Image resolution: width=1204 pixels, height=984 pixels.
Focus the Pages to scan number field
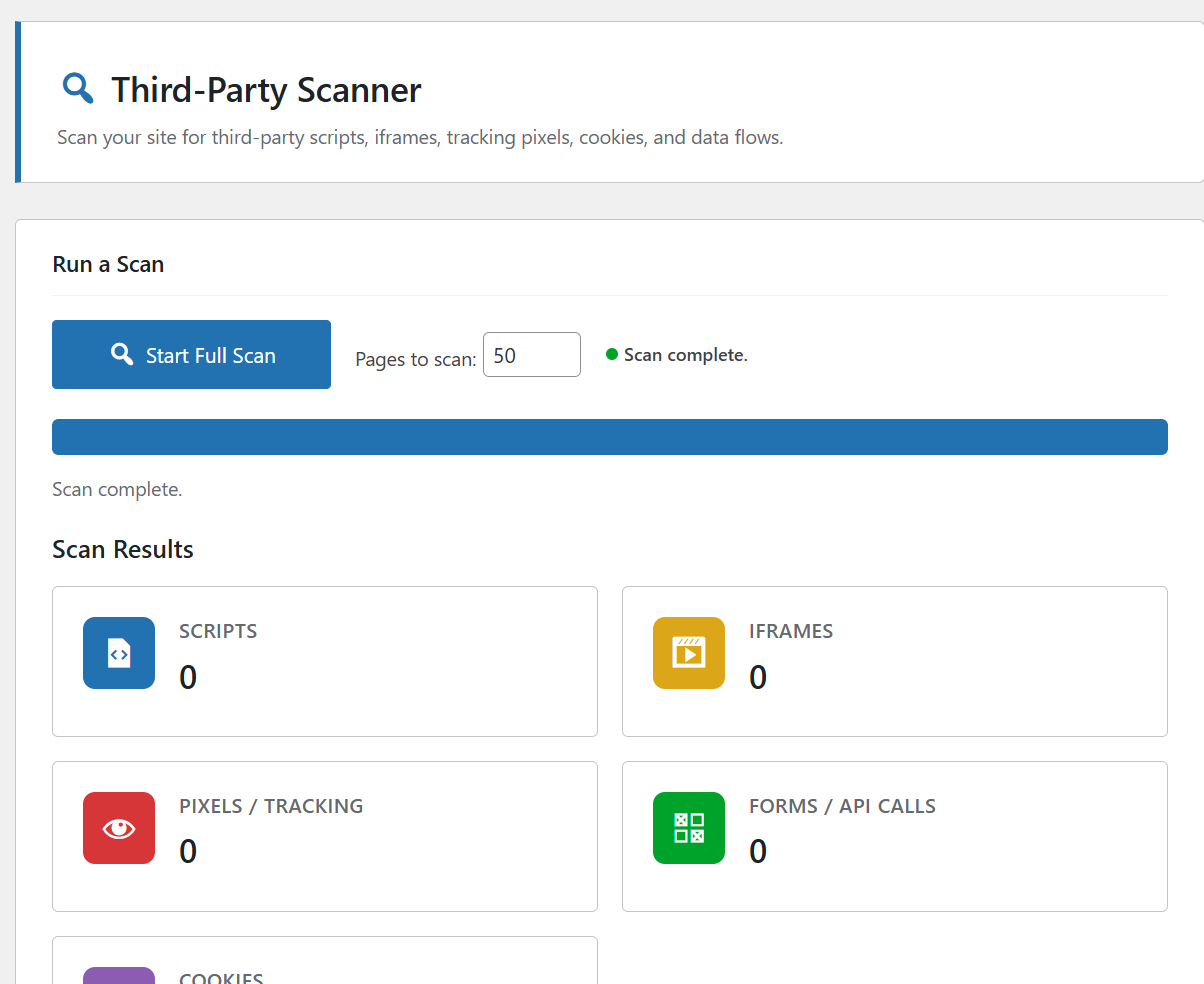coord(531,355)
